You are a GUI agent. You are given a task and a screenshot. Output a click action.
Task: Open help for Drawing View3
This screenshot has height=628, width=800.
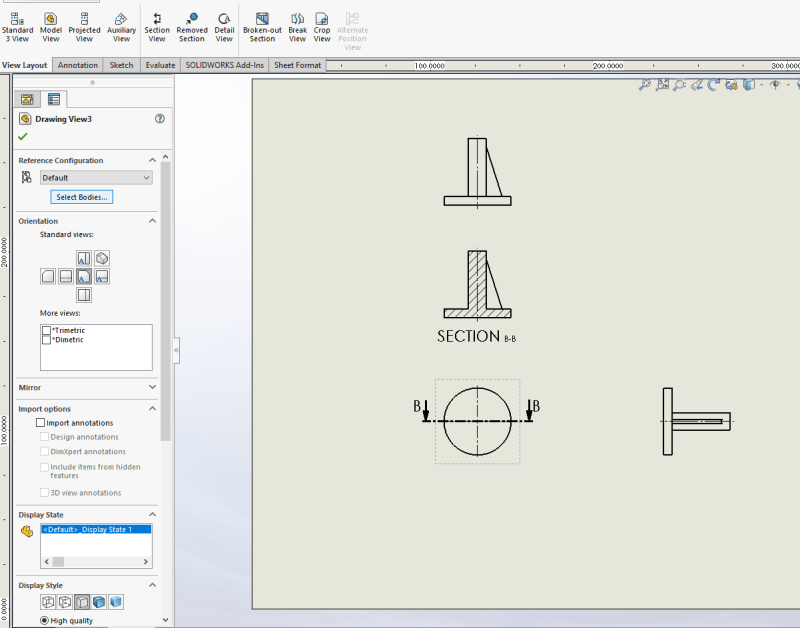click(160, 119)
